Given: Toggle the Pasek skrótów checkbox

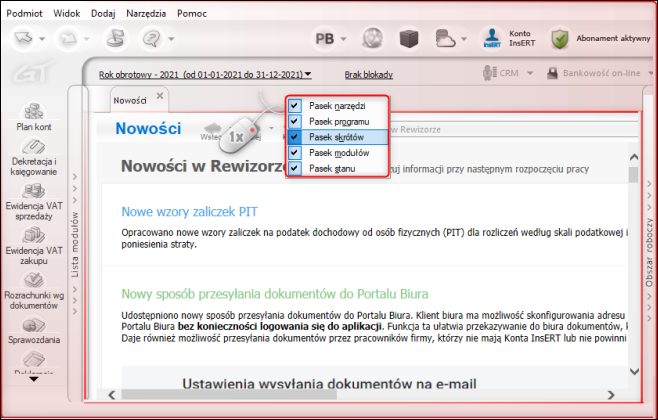Looking at the screenshot, I should [x=295, y=137].
